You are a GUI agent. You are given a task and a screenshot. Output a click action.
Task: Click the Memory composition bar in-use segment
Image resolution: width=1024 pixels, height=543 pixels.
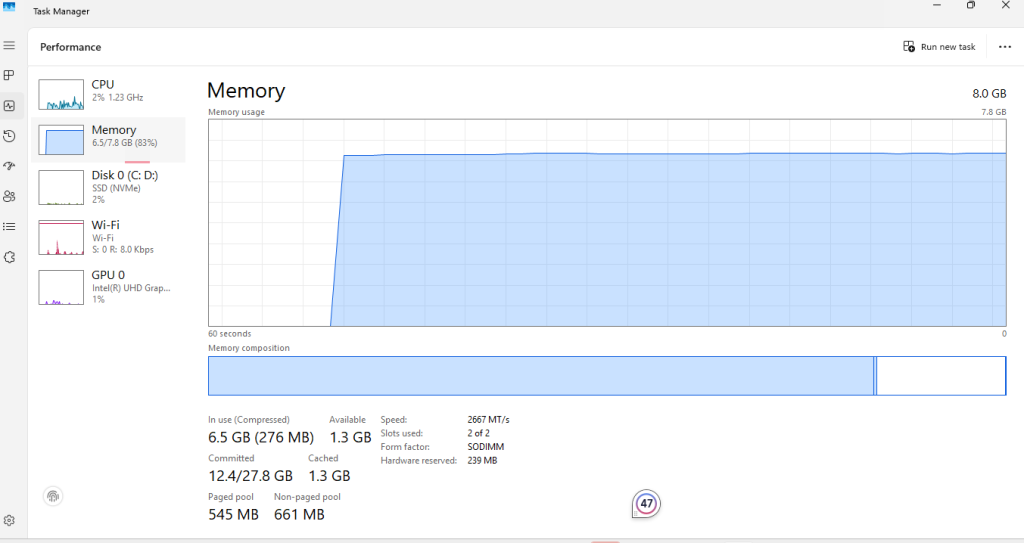point(541,376)
